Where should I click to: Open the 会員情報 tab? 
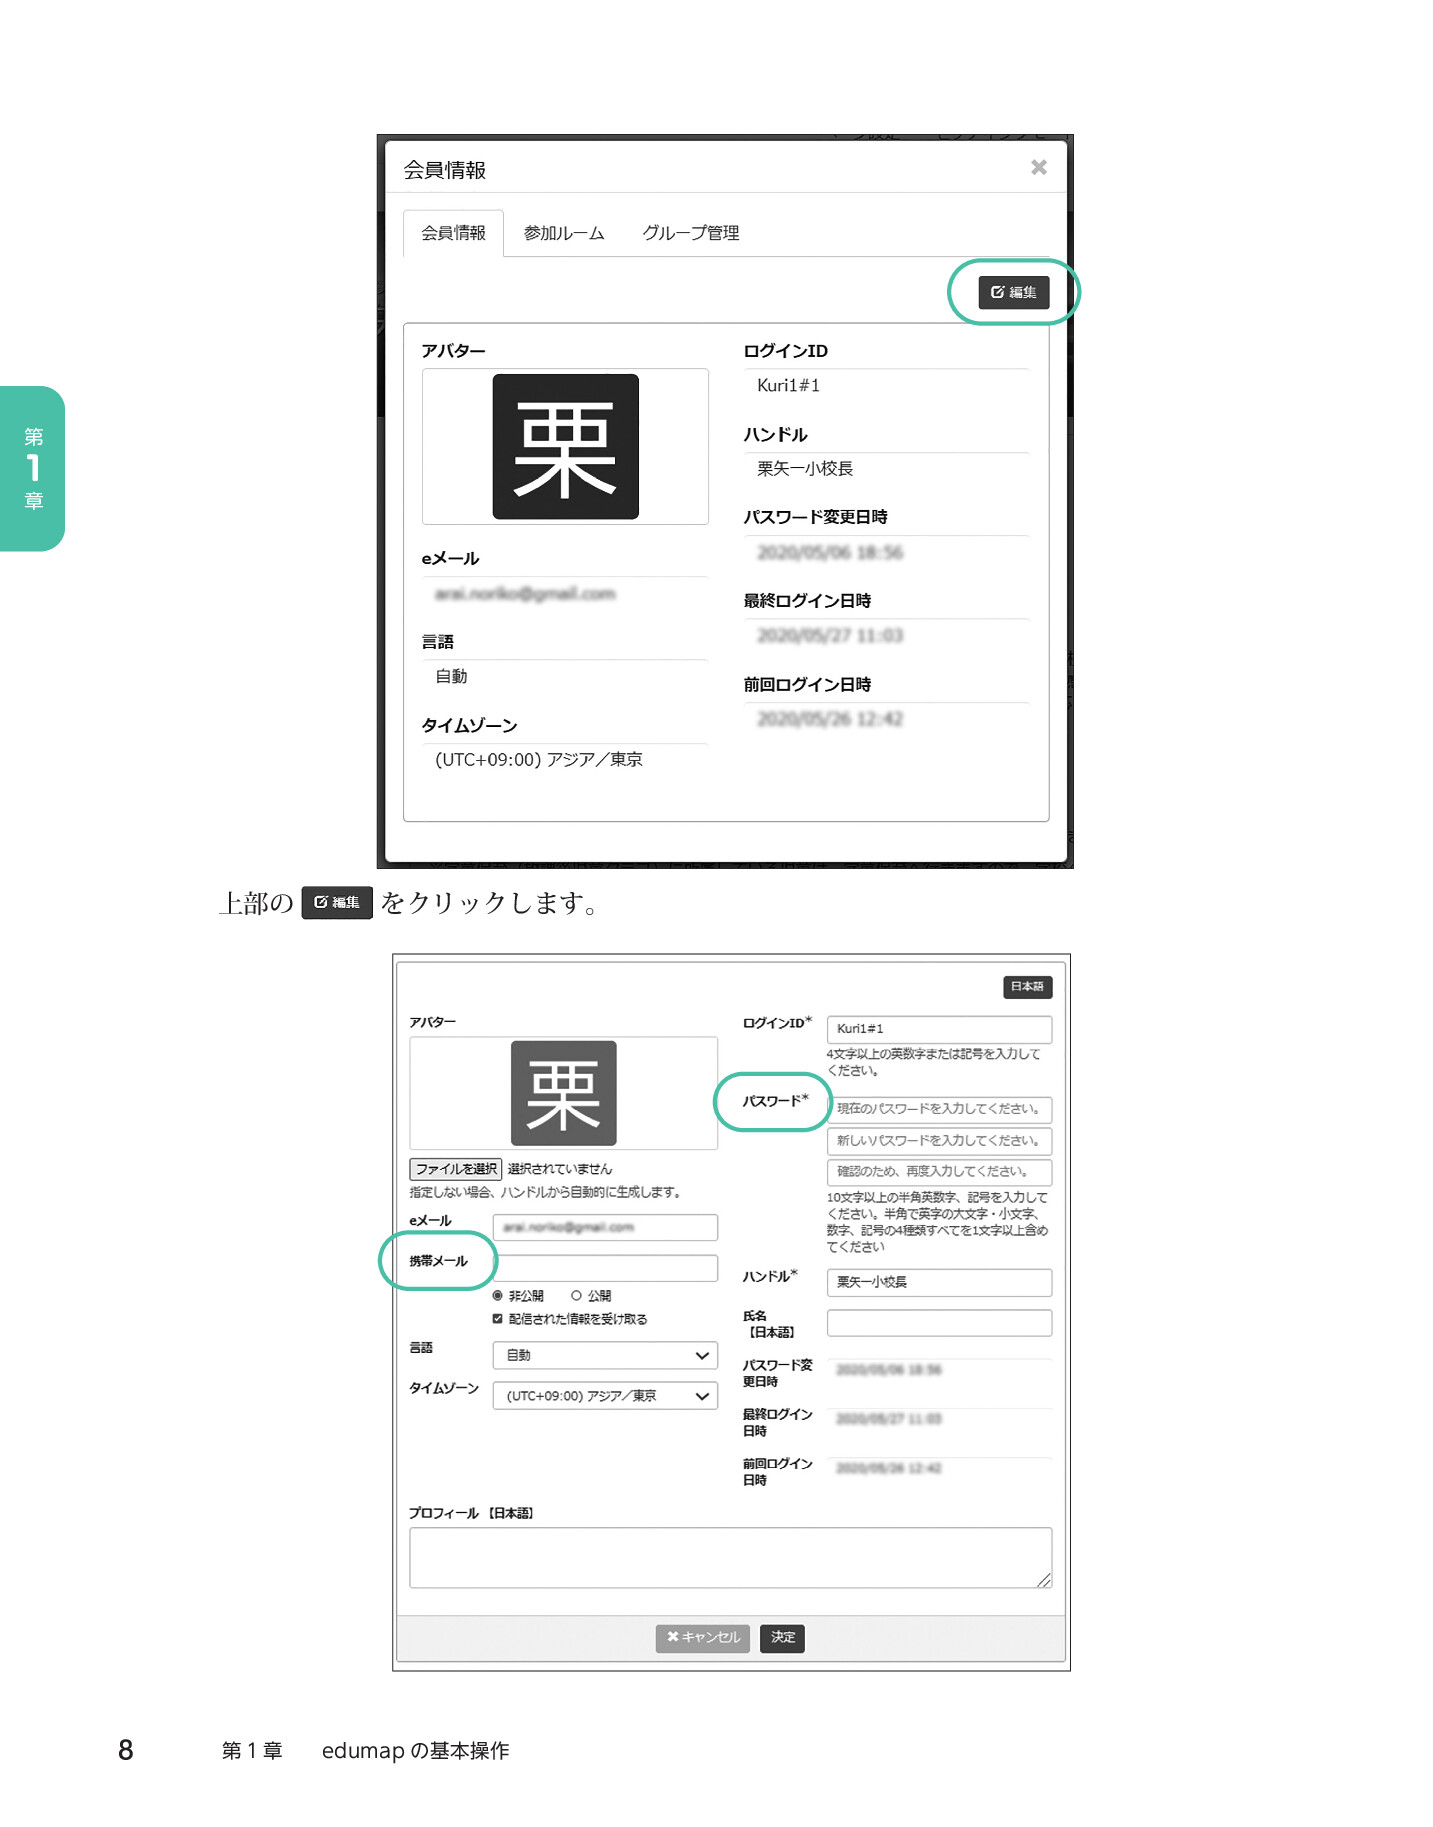coord(453,233)
